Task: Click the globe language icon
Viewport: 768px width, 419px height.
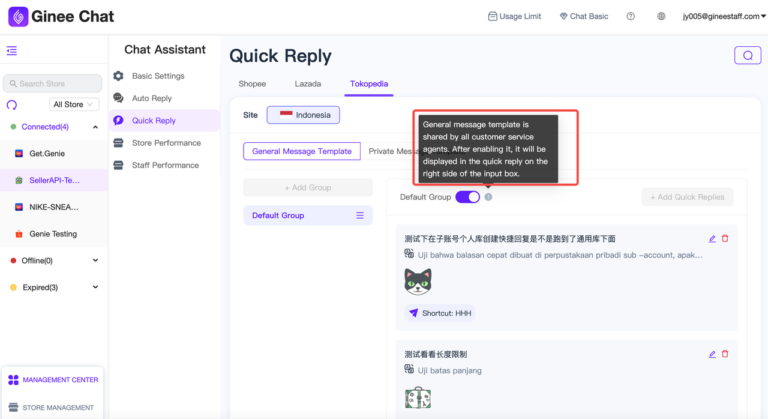Action: click(661, 17)
